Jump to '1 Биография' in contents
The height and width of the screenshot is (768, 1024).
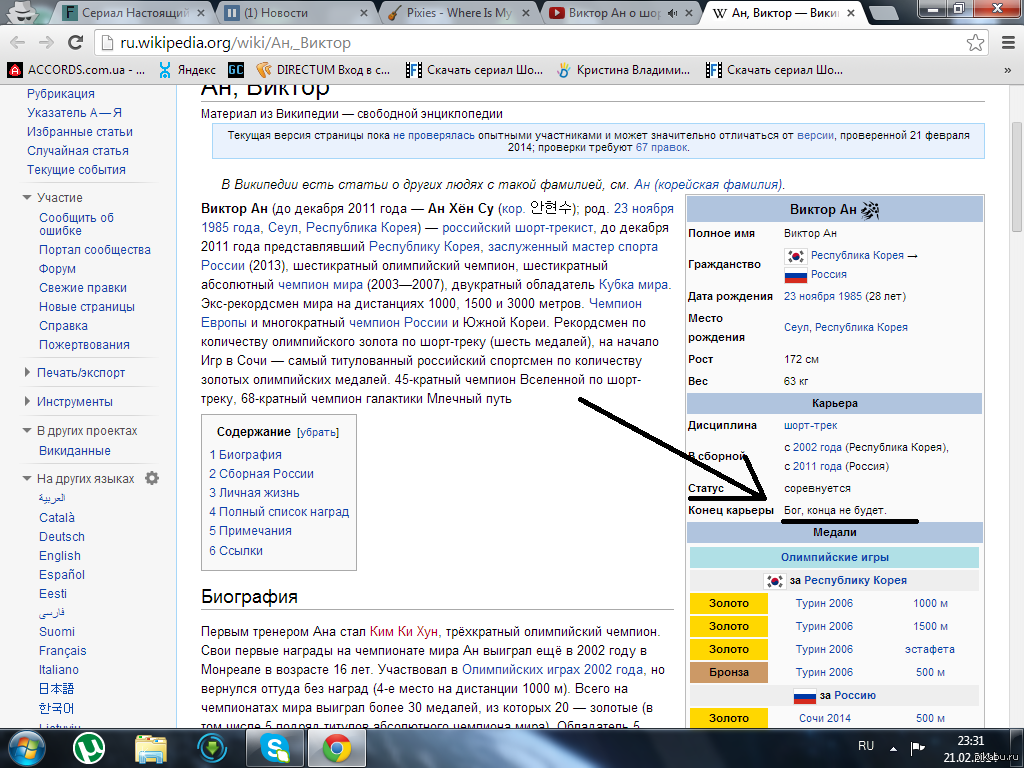tap(246, 455)
